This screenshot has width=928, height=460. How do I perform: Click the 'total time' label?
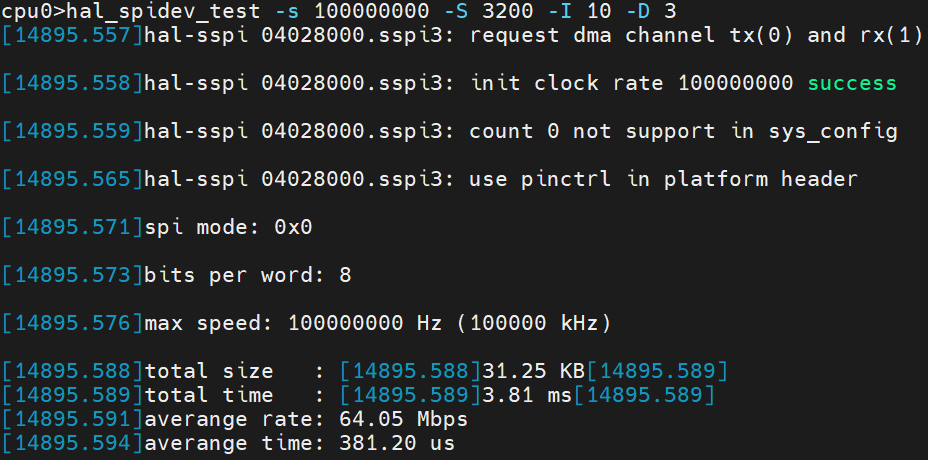(210, 395)
